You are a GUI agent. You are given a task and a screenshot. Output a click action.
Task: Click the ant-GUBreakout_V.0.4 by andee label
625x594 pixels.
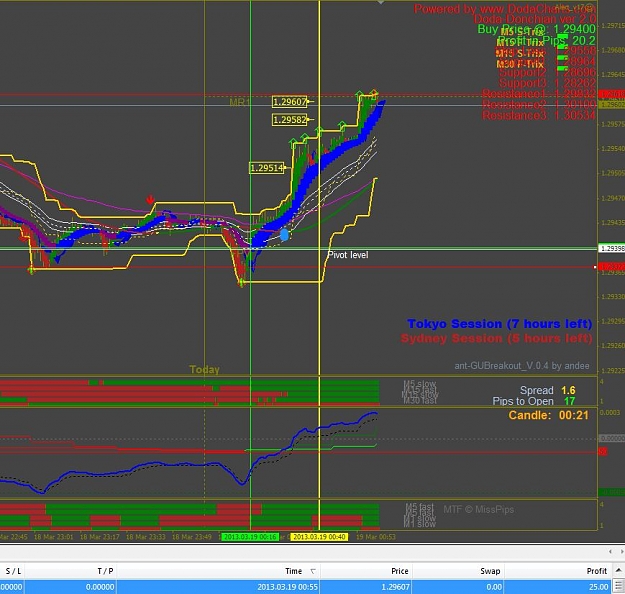(x=522, y=366)
